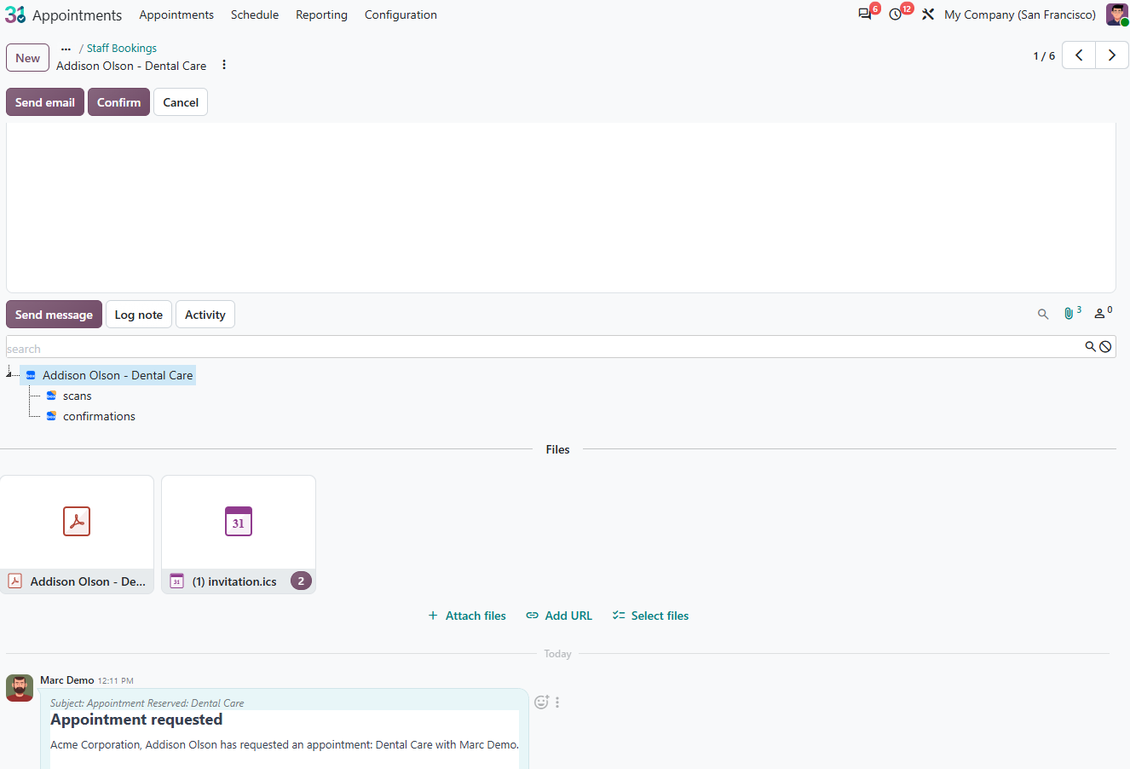This screenshot has height=769, width=1130.
Task: Open message options vertical dots
Action: click(x=557, y=702)
